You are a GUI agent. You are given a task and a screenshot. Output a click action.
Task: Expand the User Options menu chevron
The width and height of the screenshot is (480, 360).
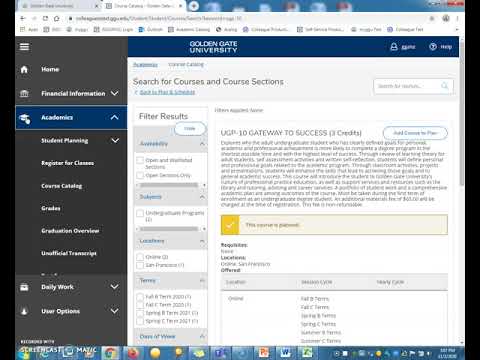click(x=114, y=311)
